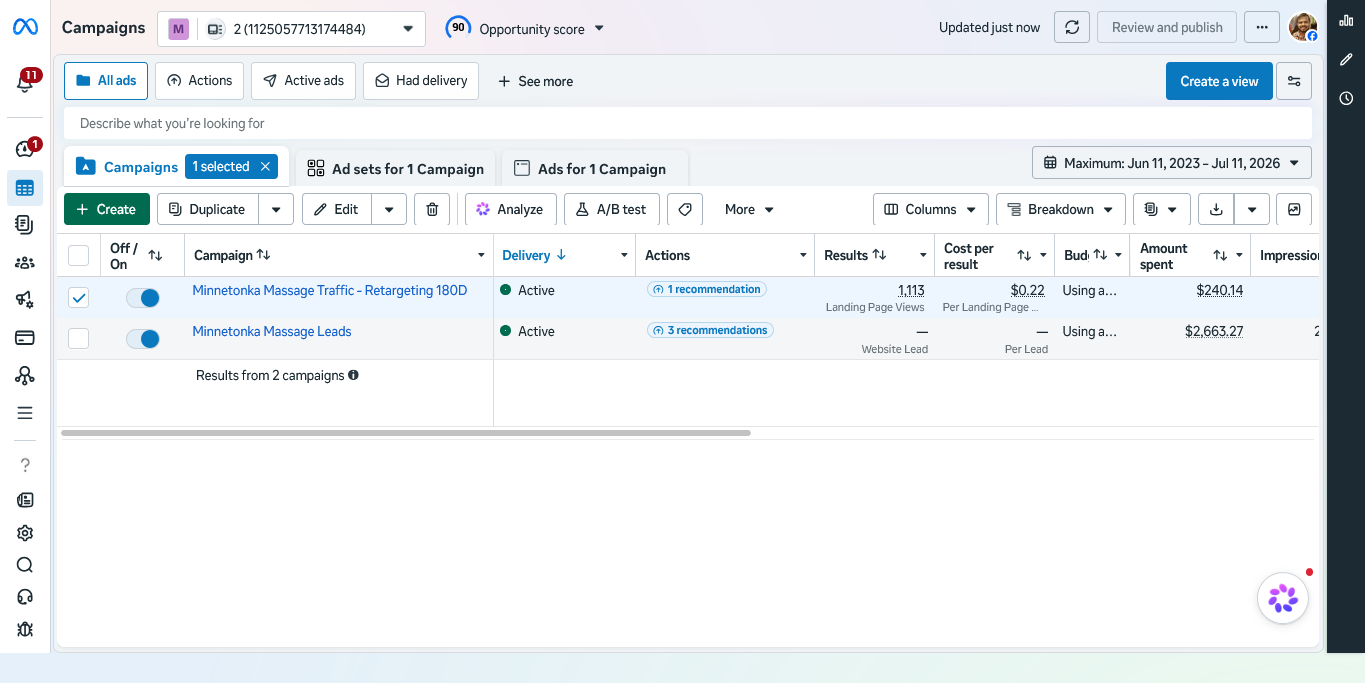Open the Breakdown dropdown
This screenshot has width=1365, height=683.
tap(1061, 209)
